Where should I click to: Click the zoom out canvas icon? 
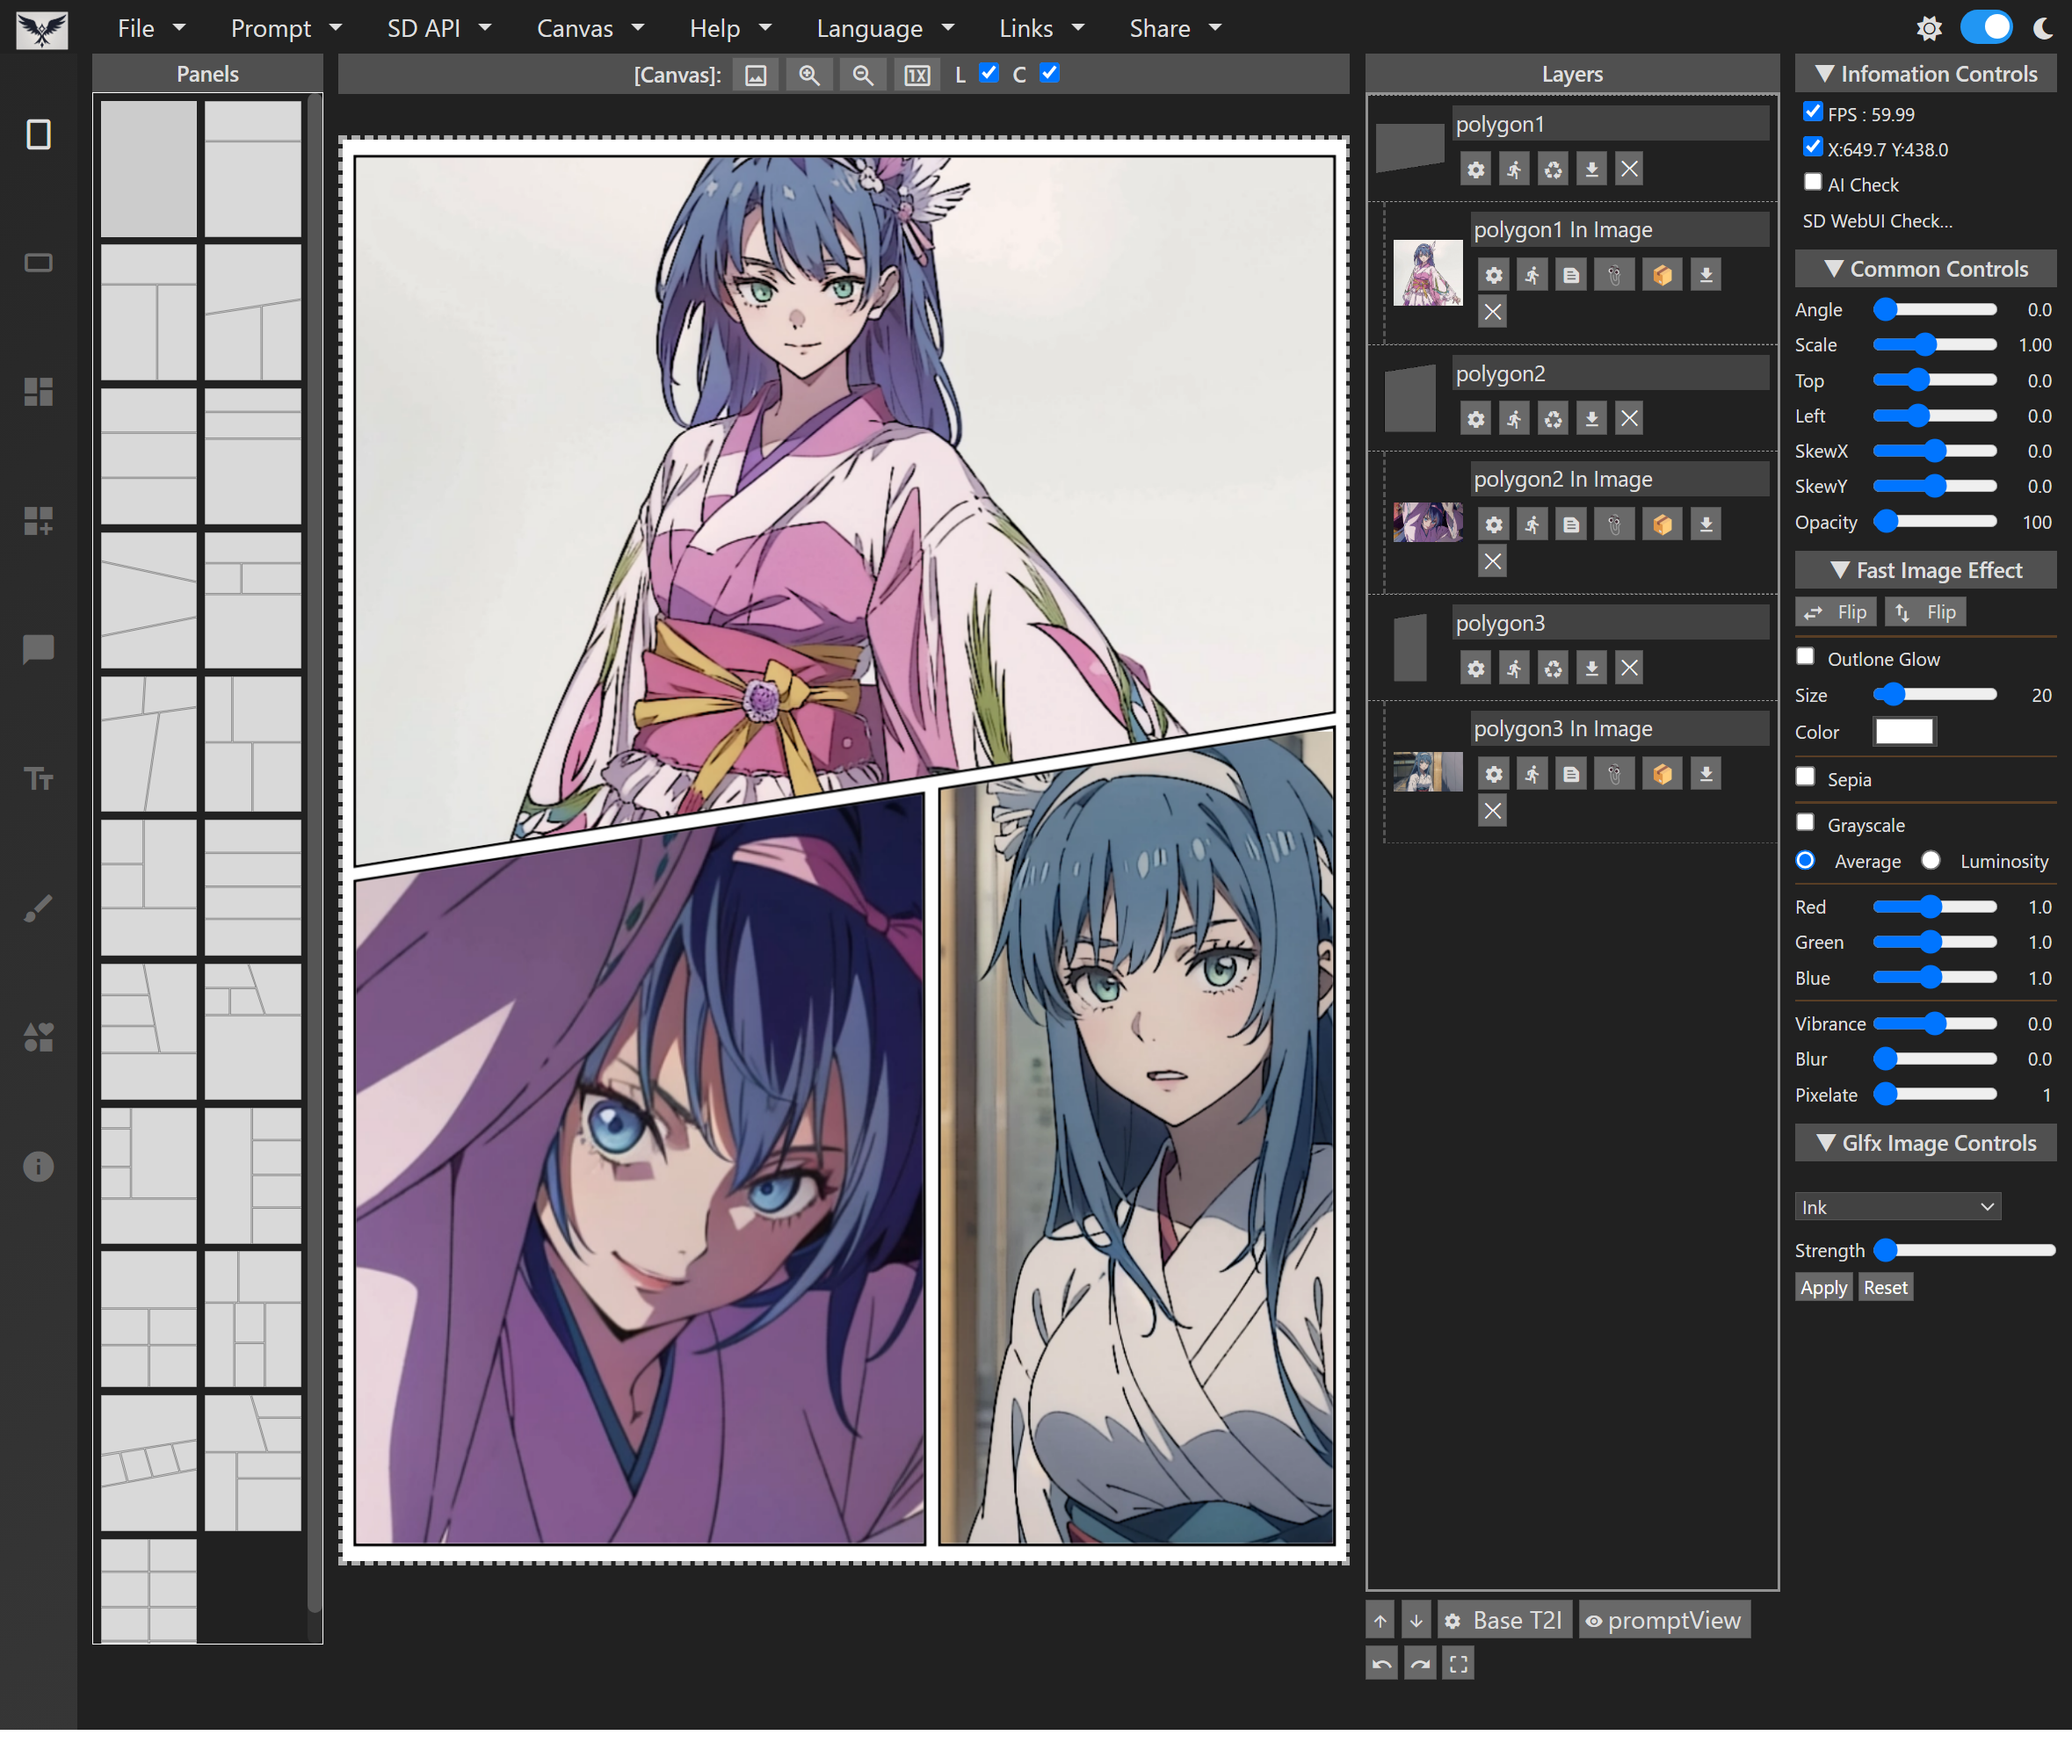tap(863, 75)
